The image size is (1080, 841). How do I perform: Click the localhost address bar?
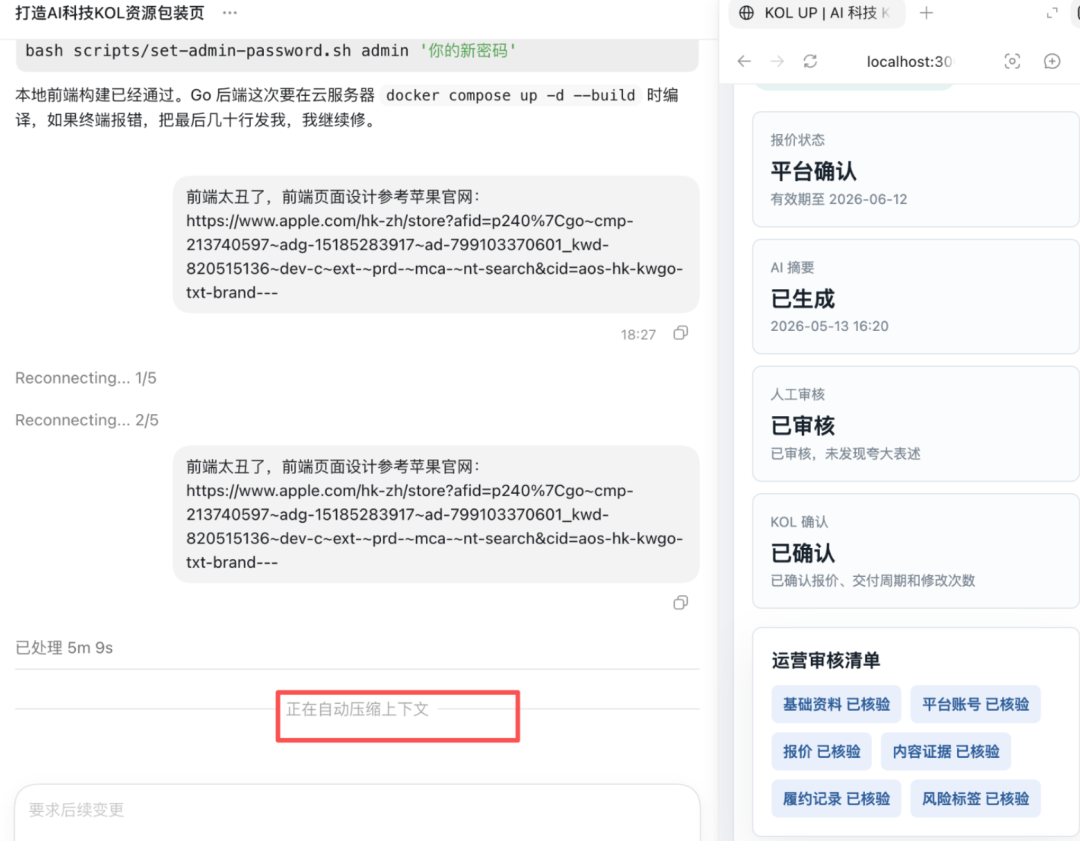tap(909, 62)
